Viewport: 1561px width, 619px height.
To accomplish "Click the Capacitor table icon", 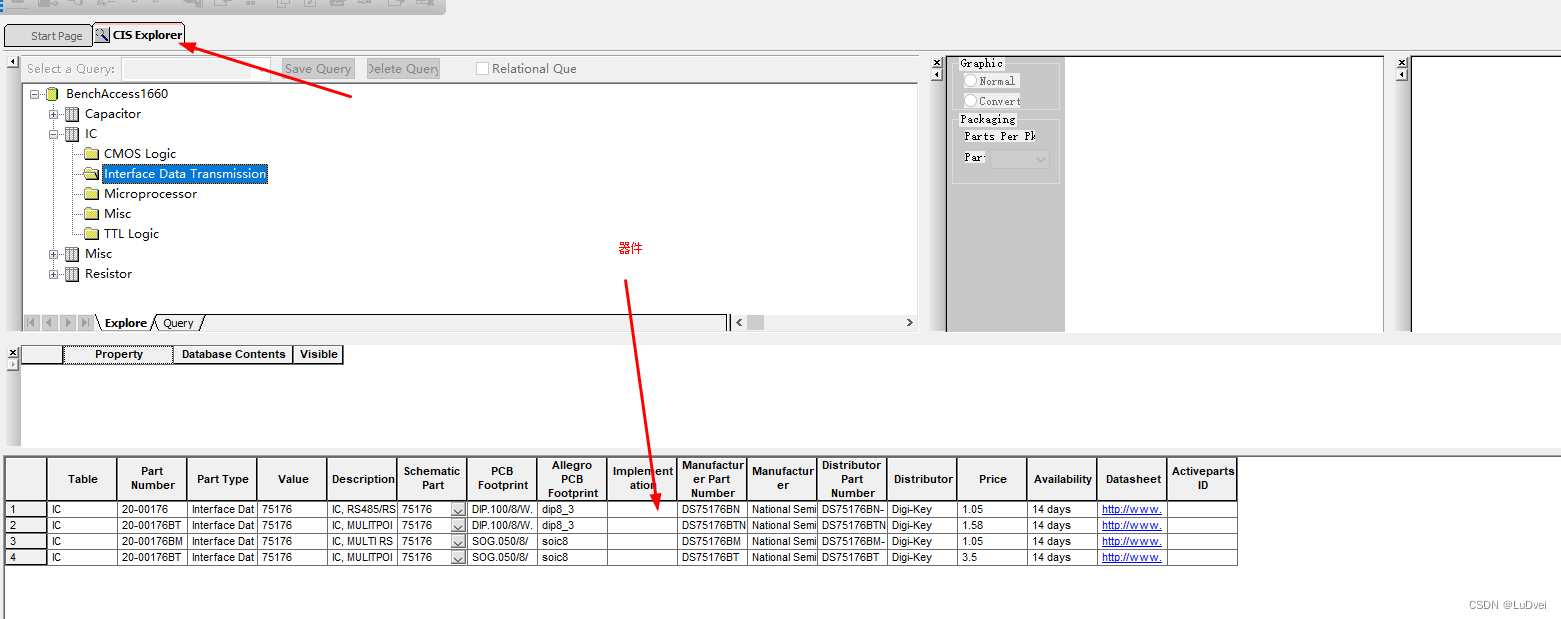I will coord(71,114).
